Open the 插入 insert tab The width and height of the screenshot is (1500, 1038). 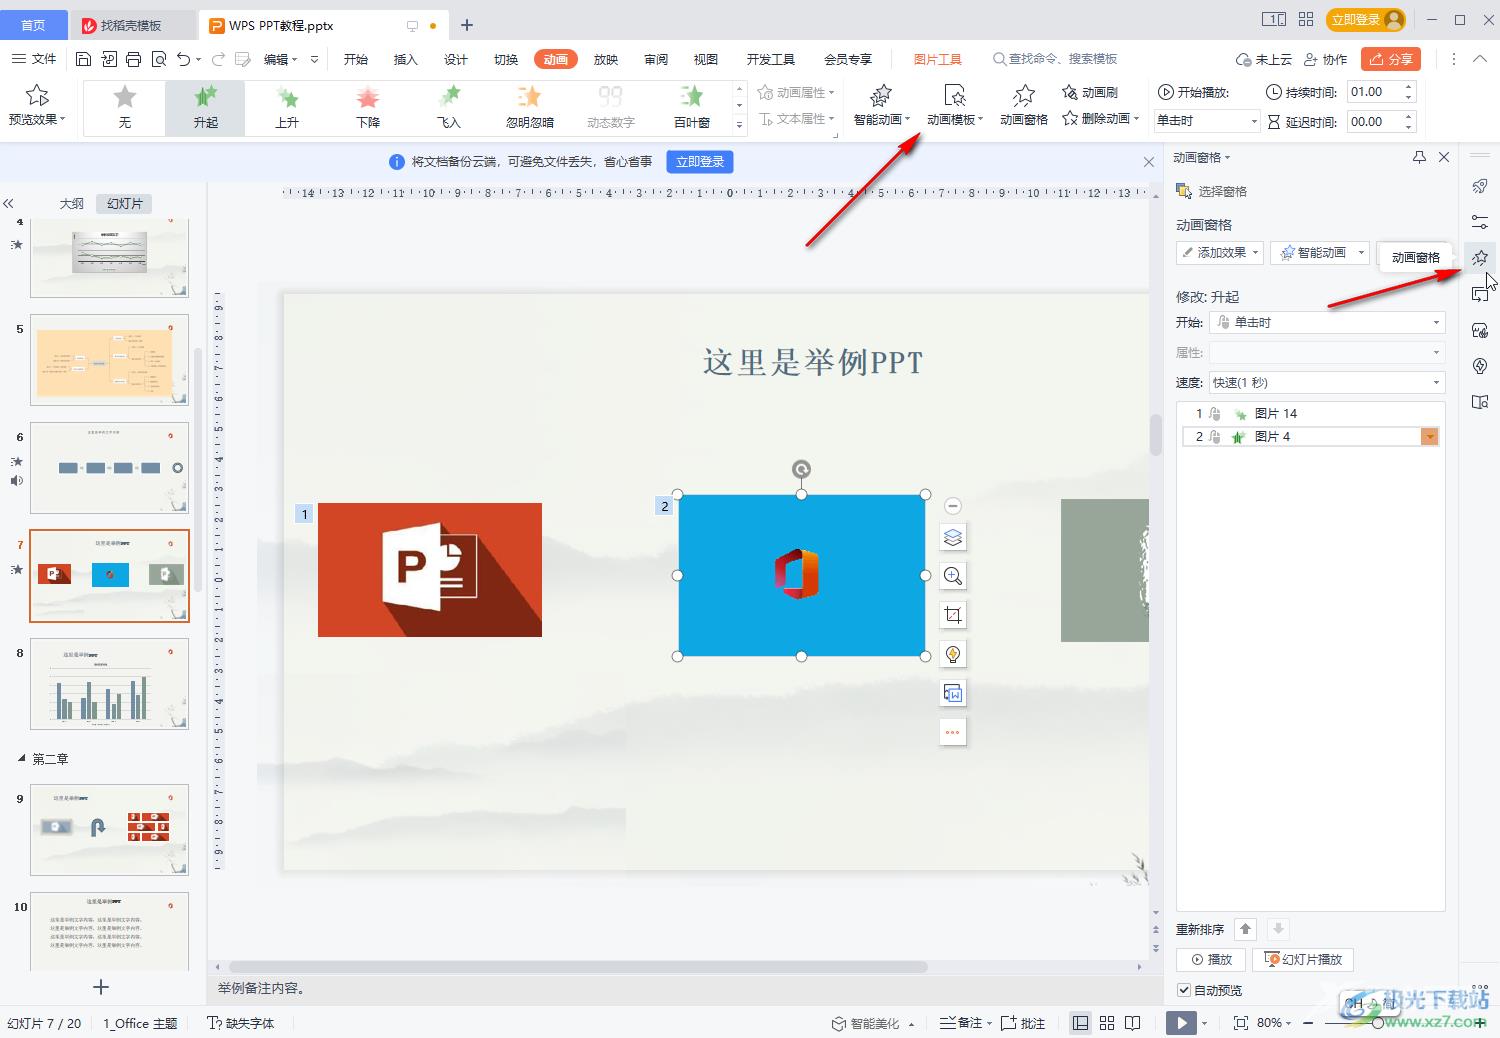click(405, 59)
